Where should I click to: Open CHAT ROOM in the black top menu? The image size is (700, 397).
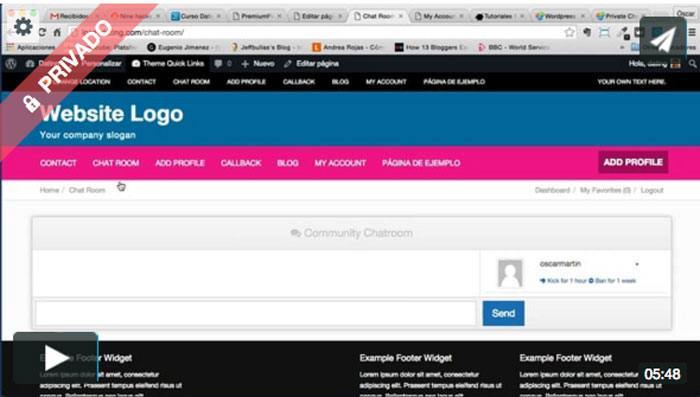point(191,82)
